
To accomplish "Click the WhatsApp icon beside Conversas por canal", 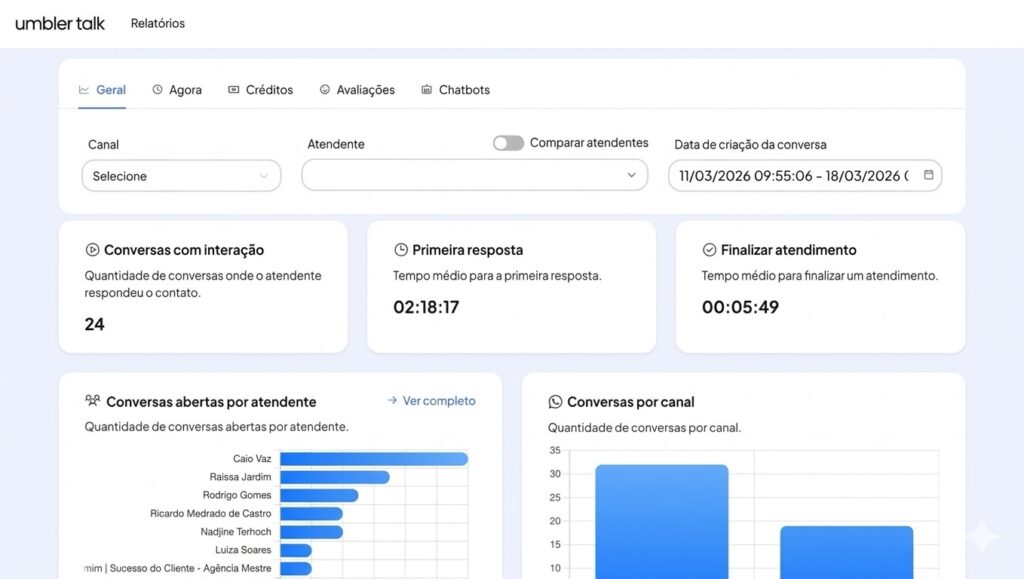I will pos(555,402).
